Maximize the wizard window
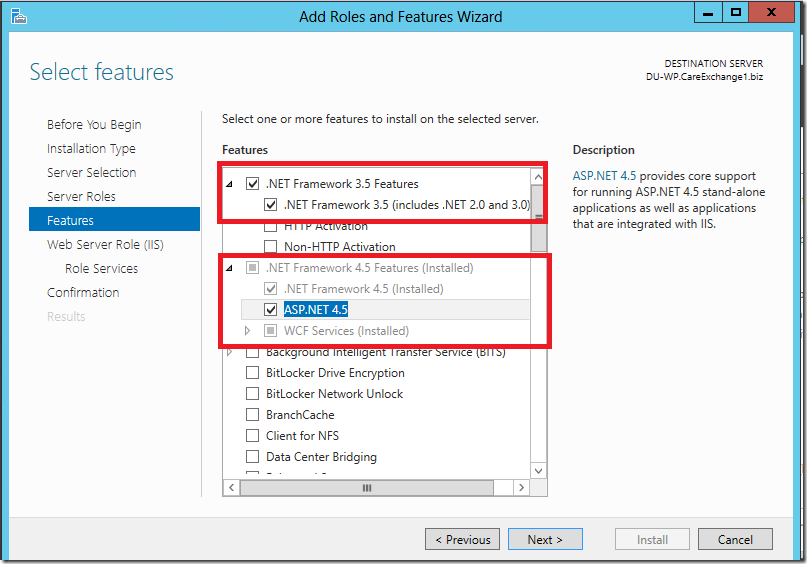807x564 pixels. 735,12
